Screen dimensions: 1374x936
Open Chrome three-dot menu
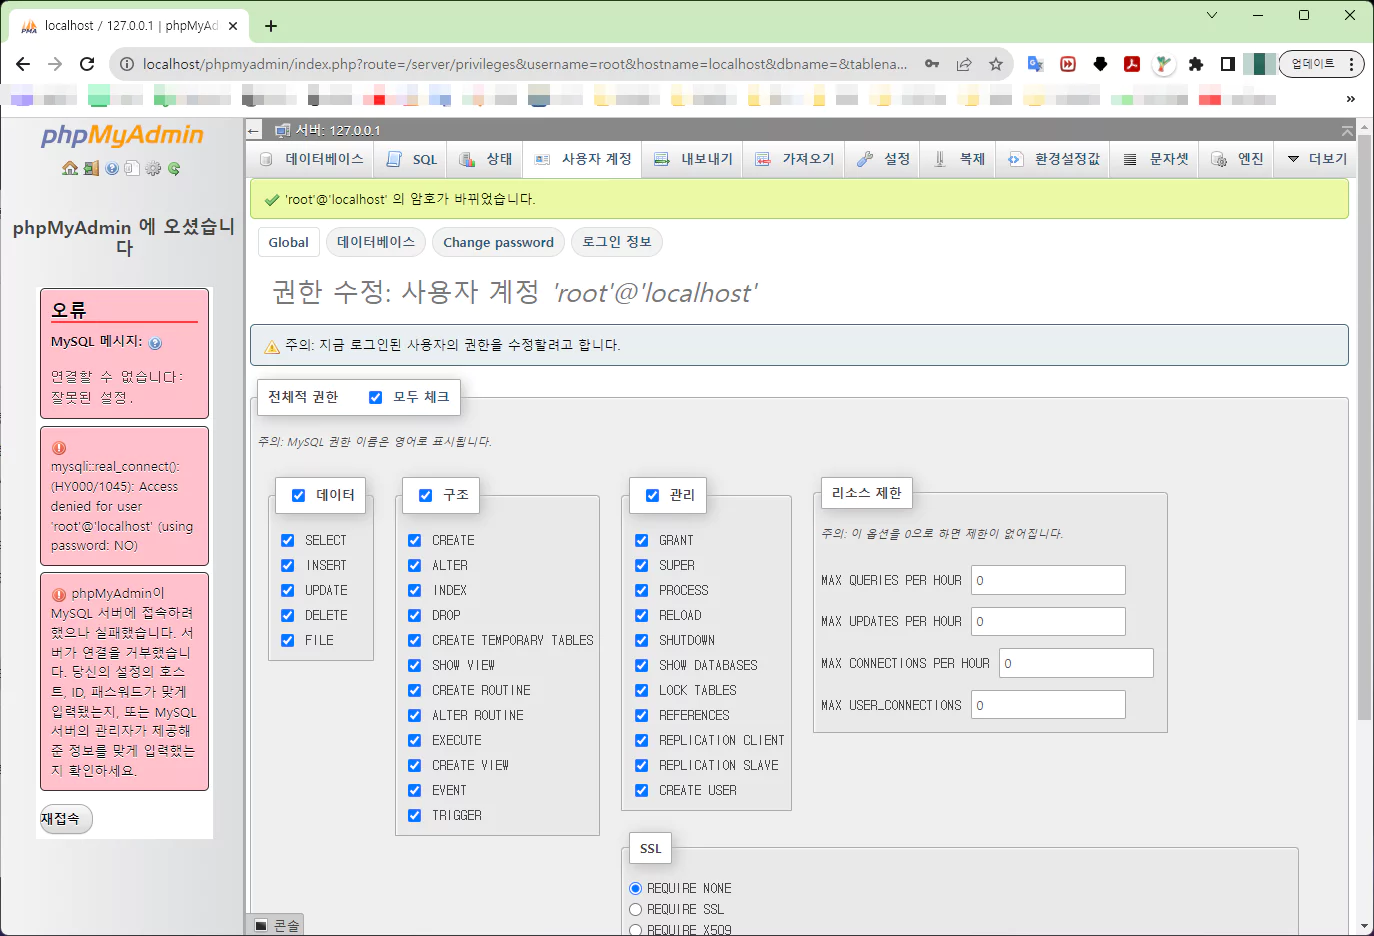tap(1351, 64)
